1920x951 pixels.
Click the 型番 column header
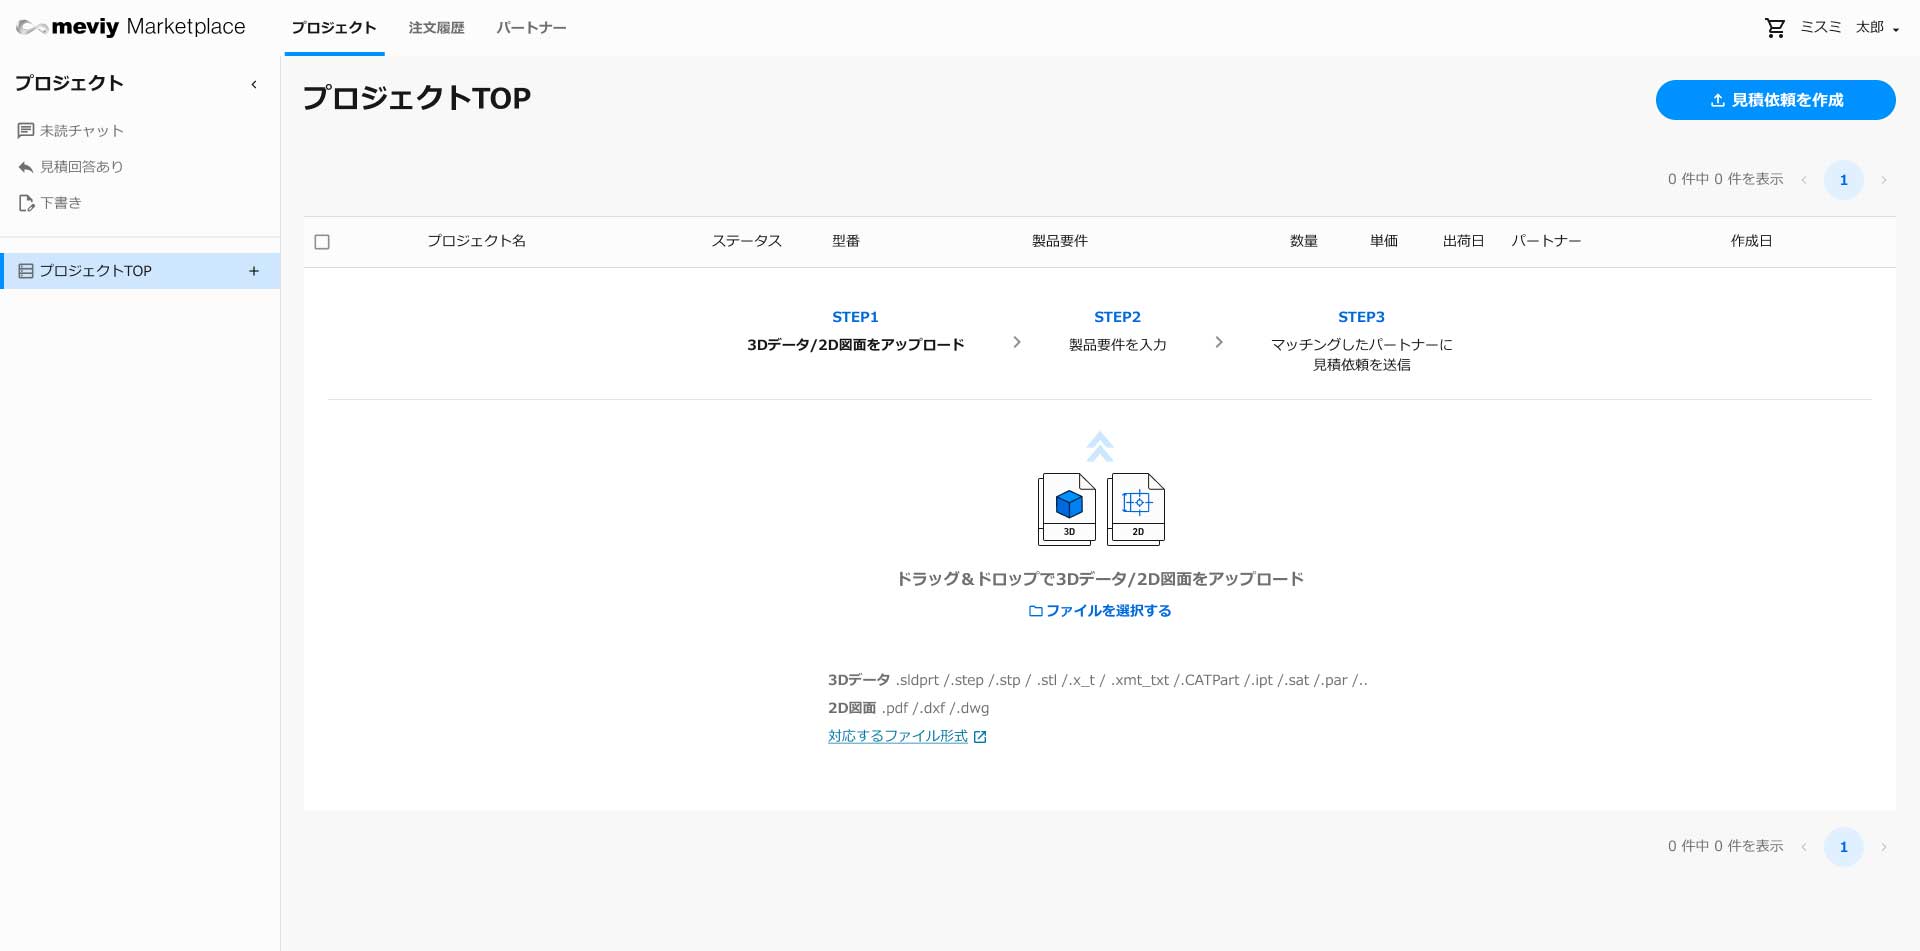[846, 241]
